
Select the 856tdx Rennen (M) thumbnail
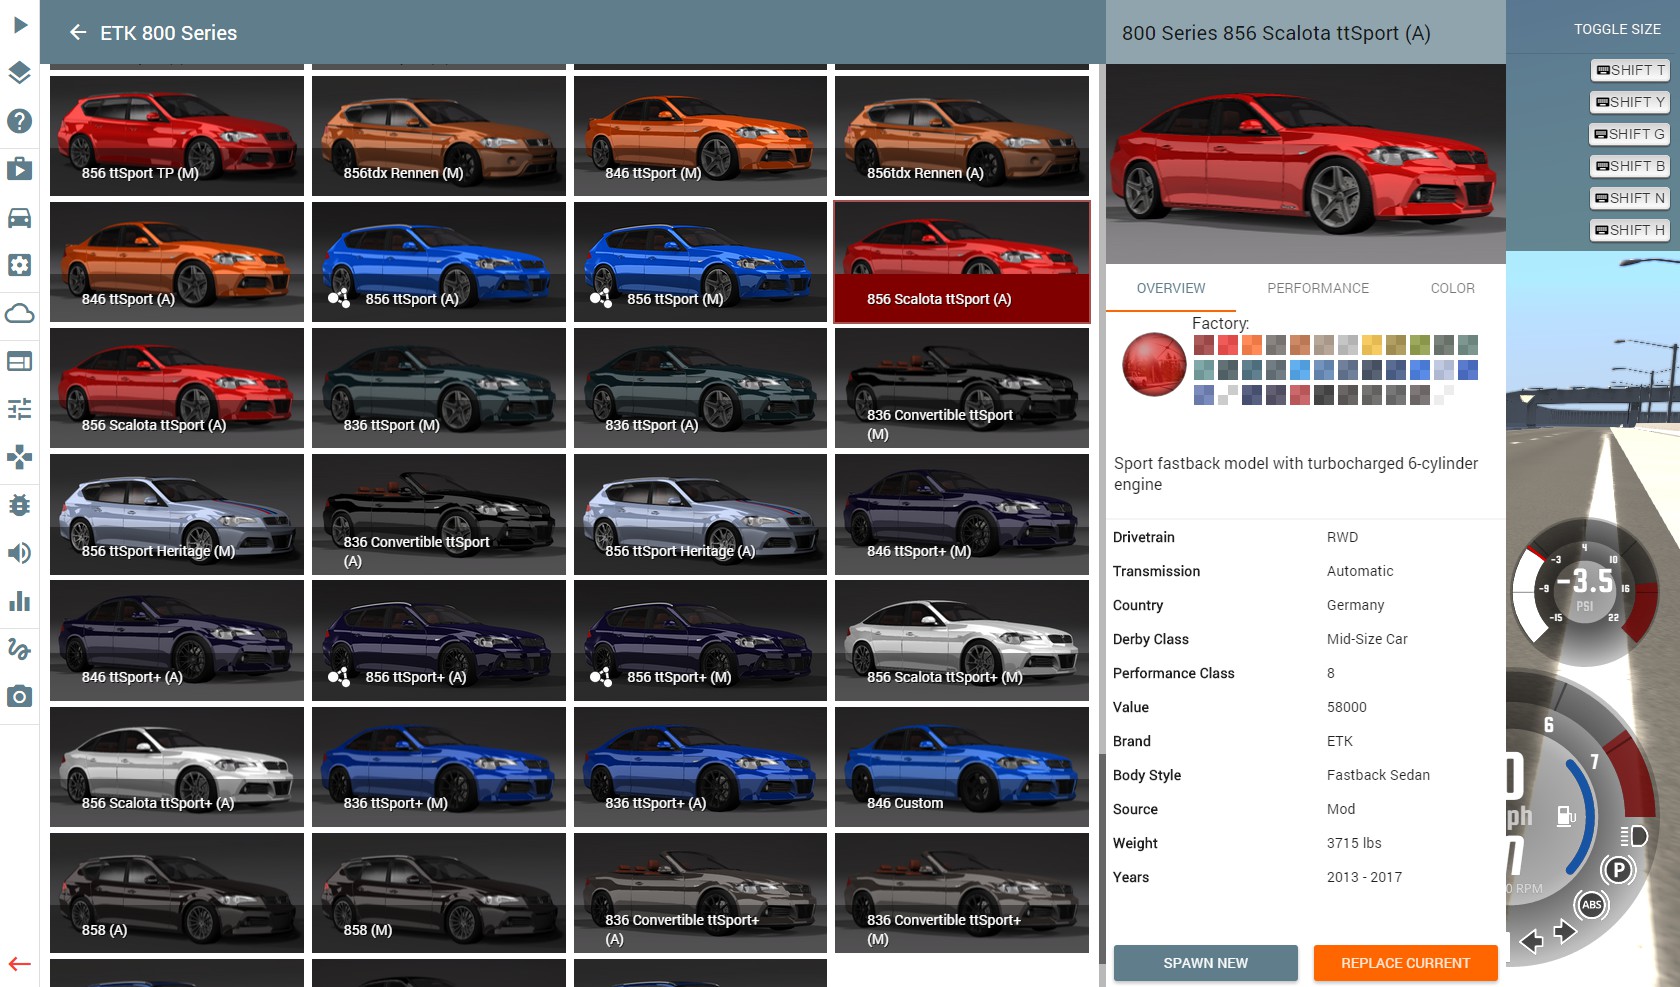click(439, 136)
